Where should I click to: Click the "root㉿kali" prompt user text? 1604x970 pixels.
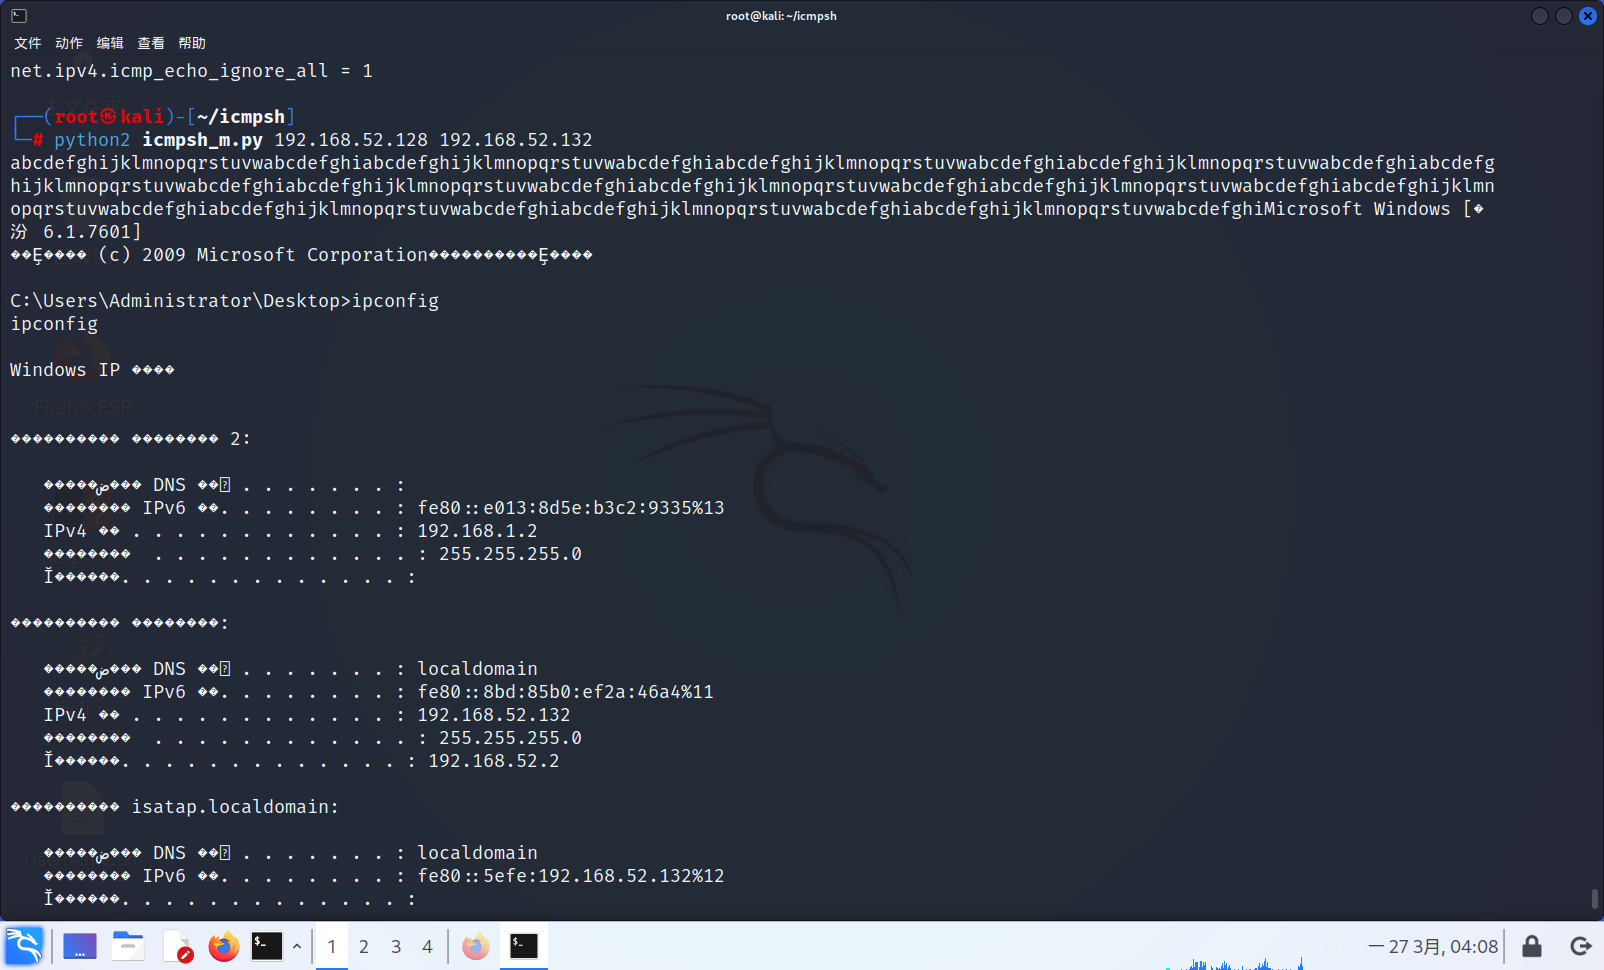pyautogui.click(x=109, y=117)
